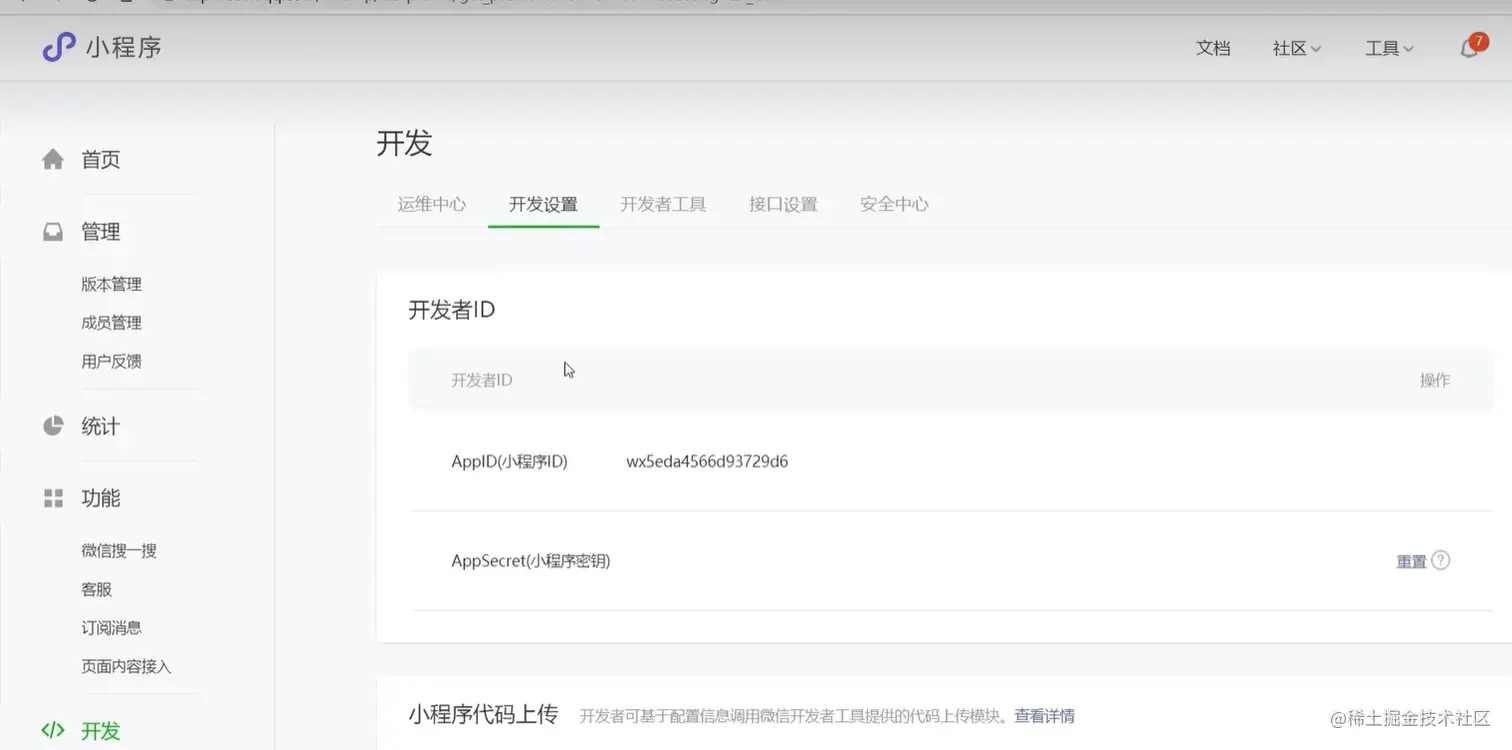Go to 首页 in the sidebar
Screen dimensions: 1512x750
(x=101, y=160)
